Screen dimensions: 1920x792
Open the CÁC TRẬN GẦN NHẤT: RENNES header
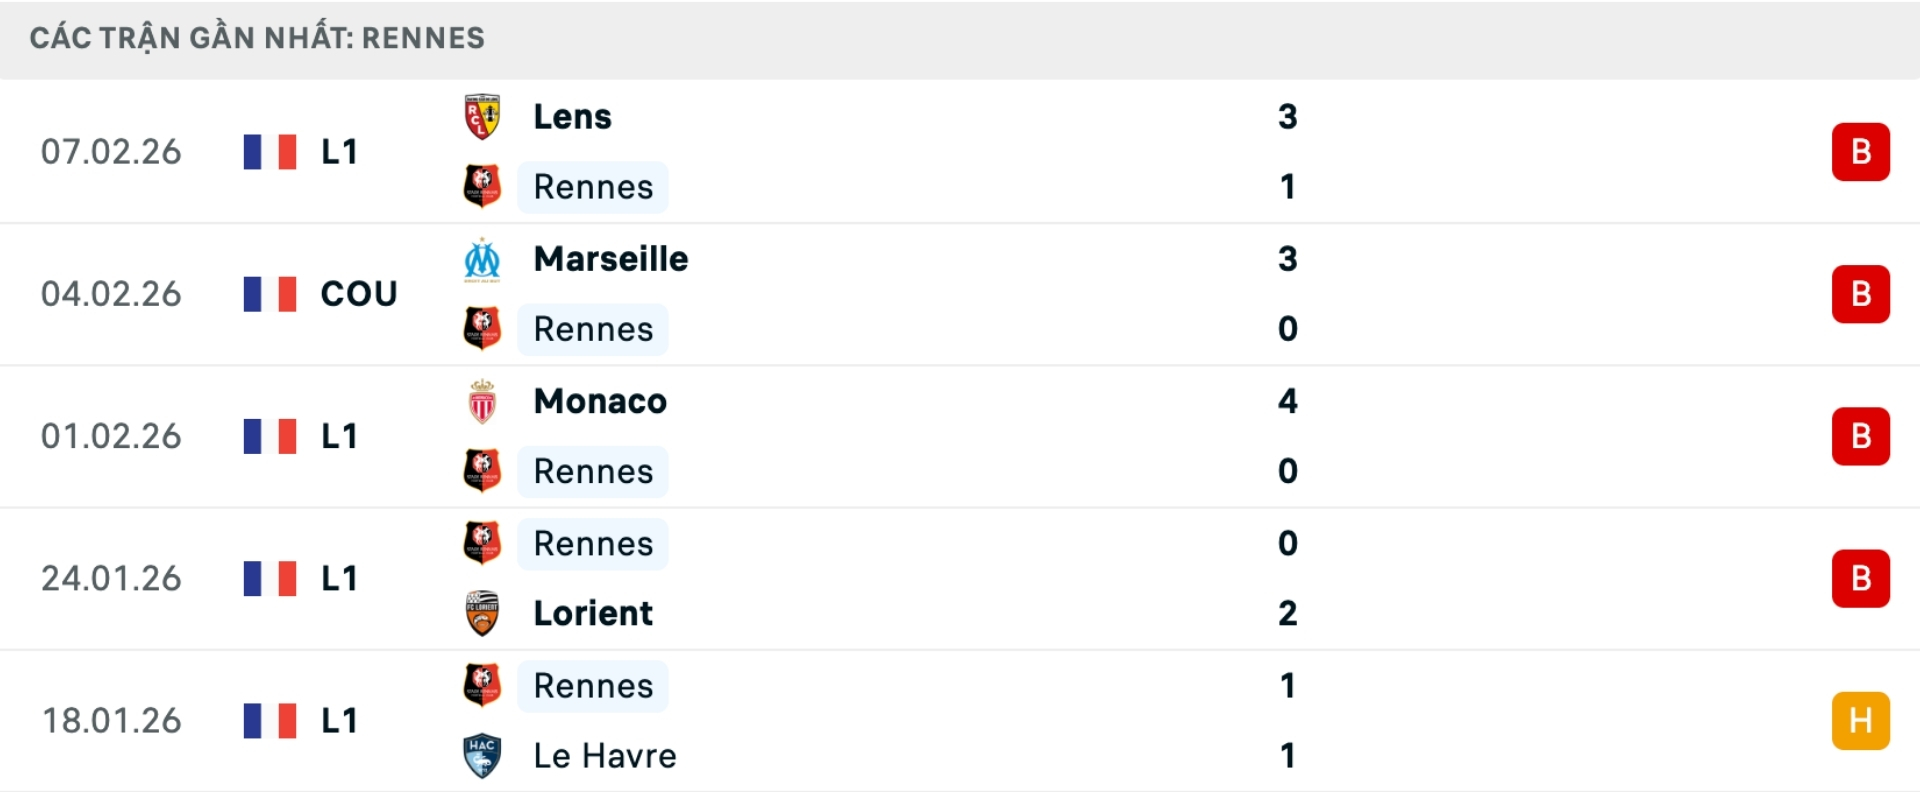[x=256, y=37]
